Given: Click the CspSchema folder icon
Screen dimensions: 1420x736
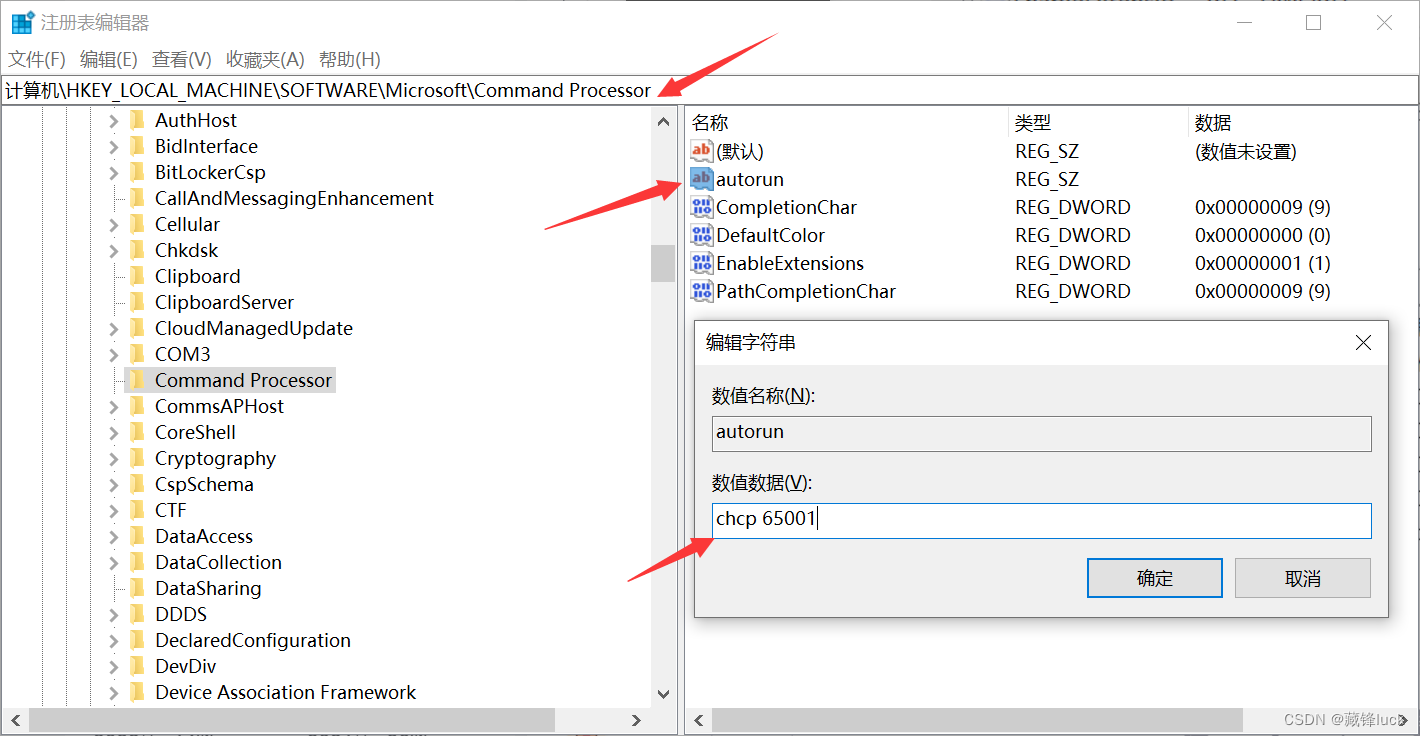Looking at the screenshot, I should click(138, 484).
